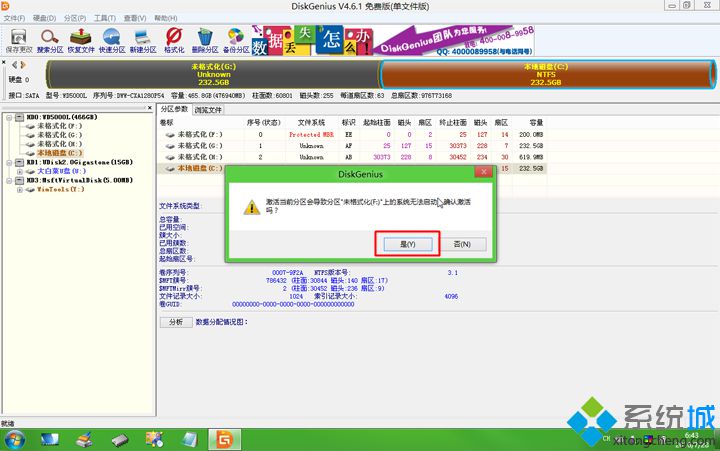The image size is (720, 451).
Task: Switch to the 分区参数 tab
Action: click(174, 109)
